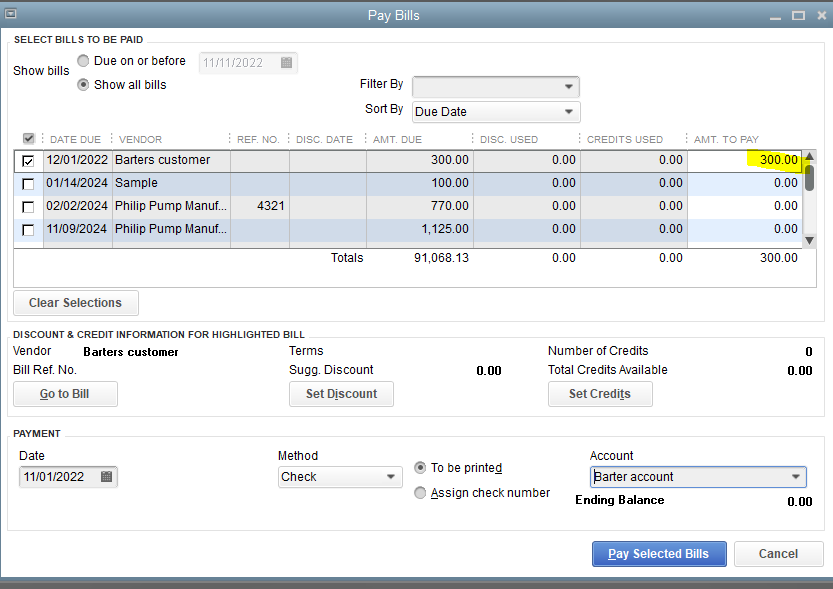Toggle the select-all checkbox in table header
This screenshot has height=589, width=833.
click(28, 139)
